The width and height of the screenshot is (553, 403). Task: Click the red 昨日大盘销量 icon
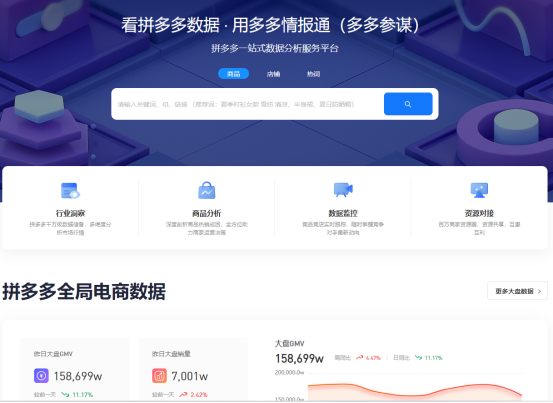coord(159,375)
